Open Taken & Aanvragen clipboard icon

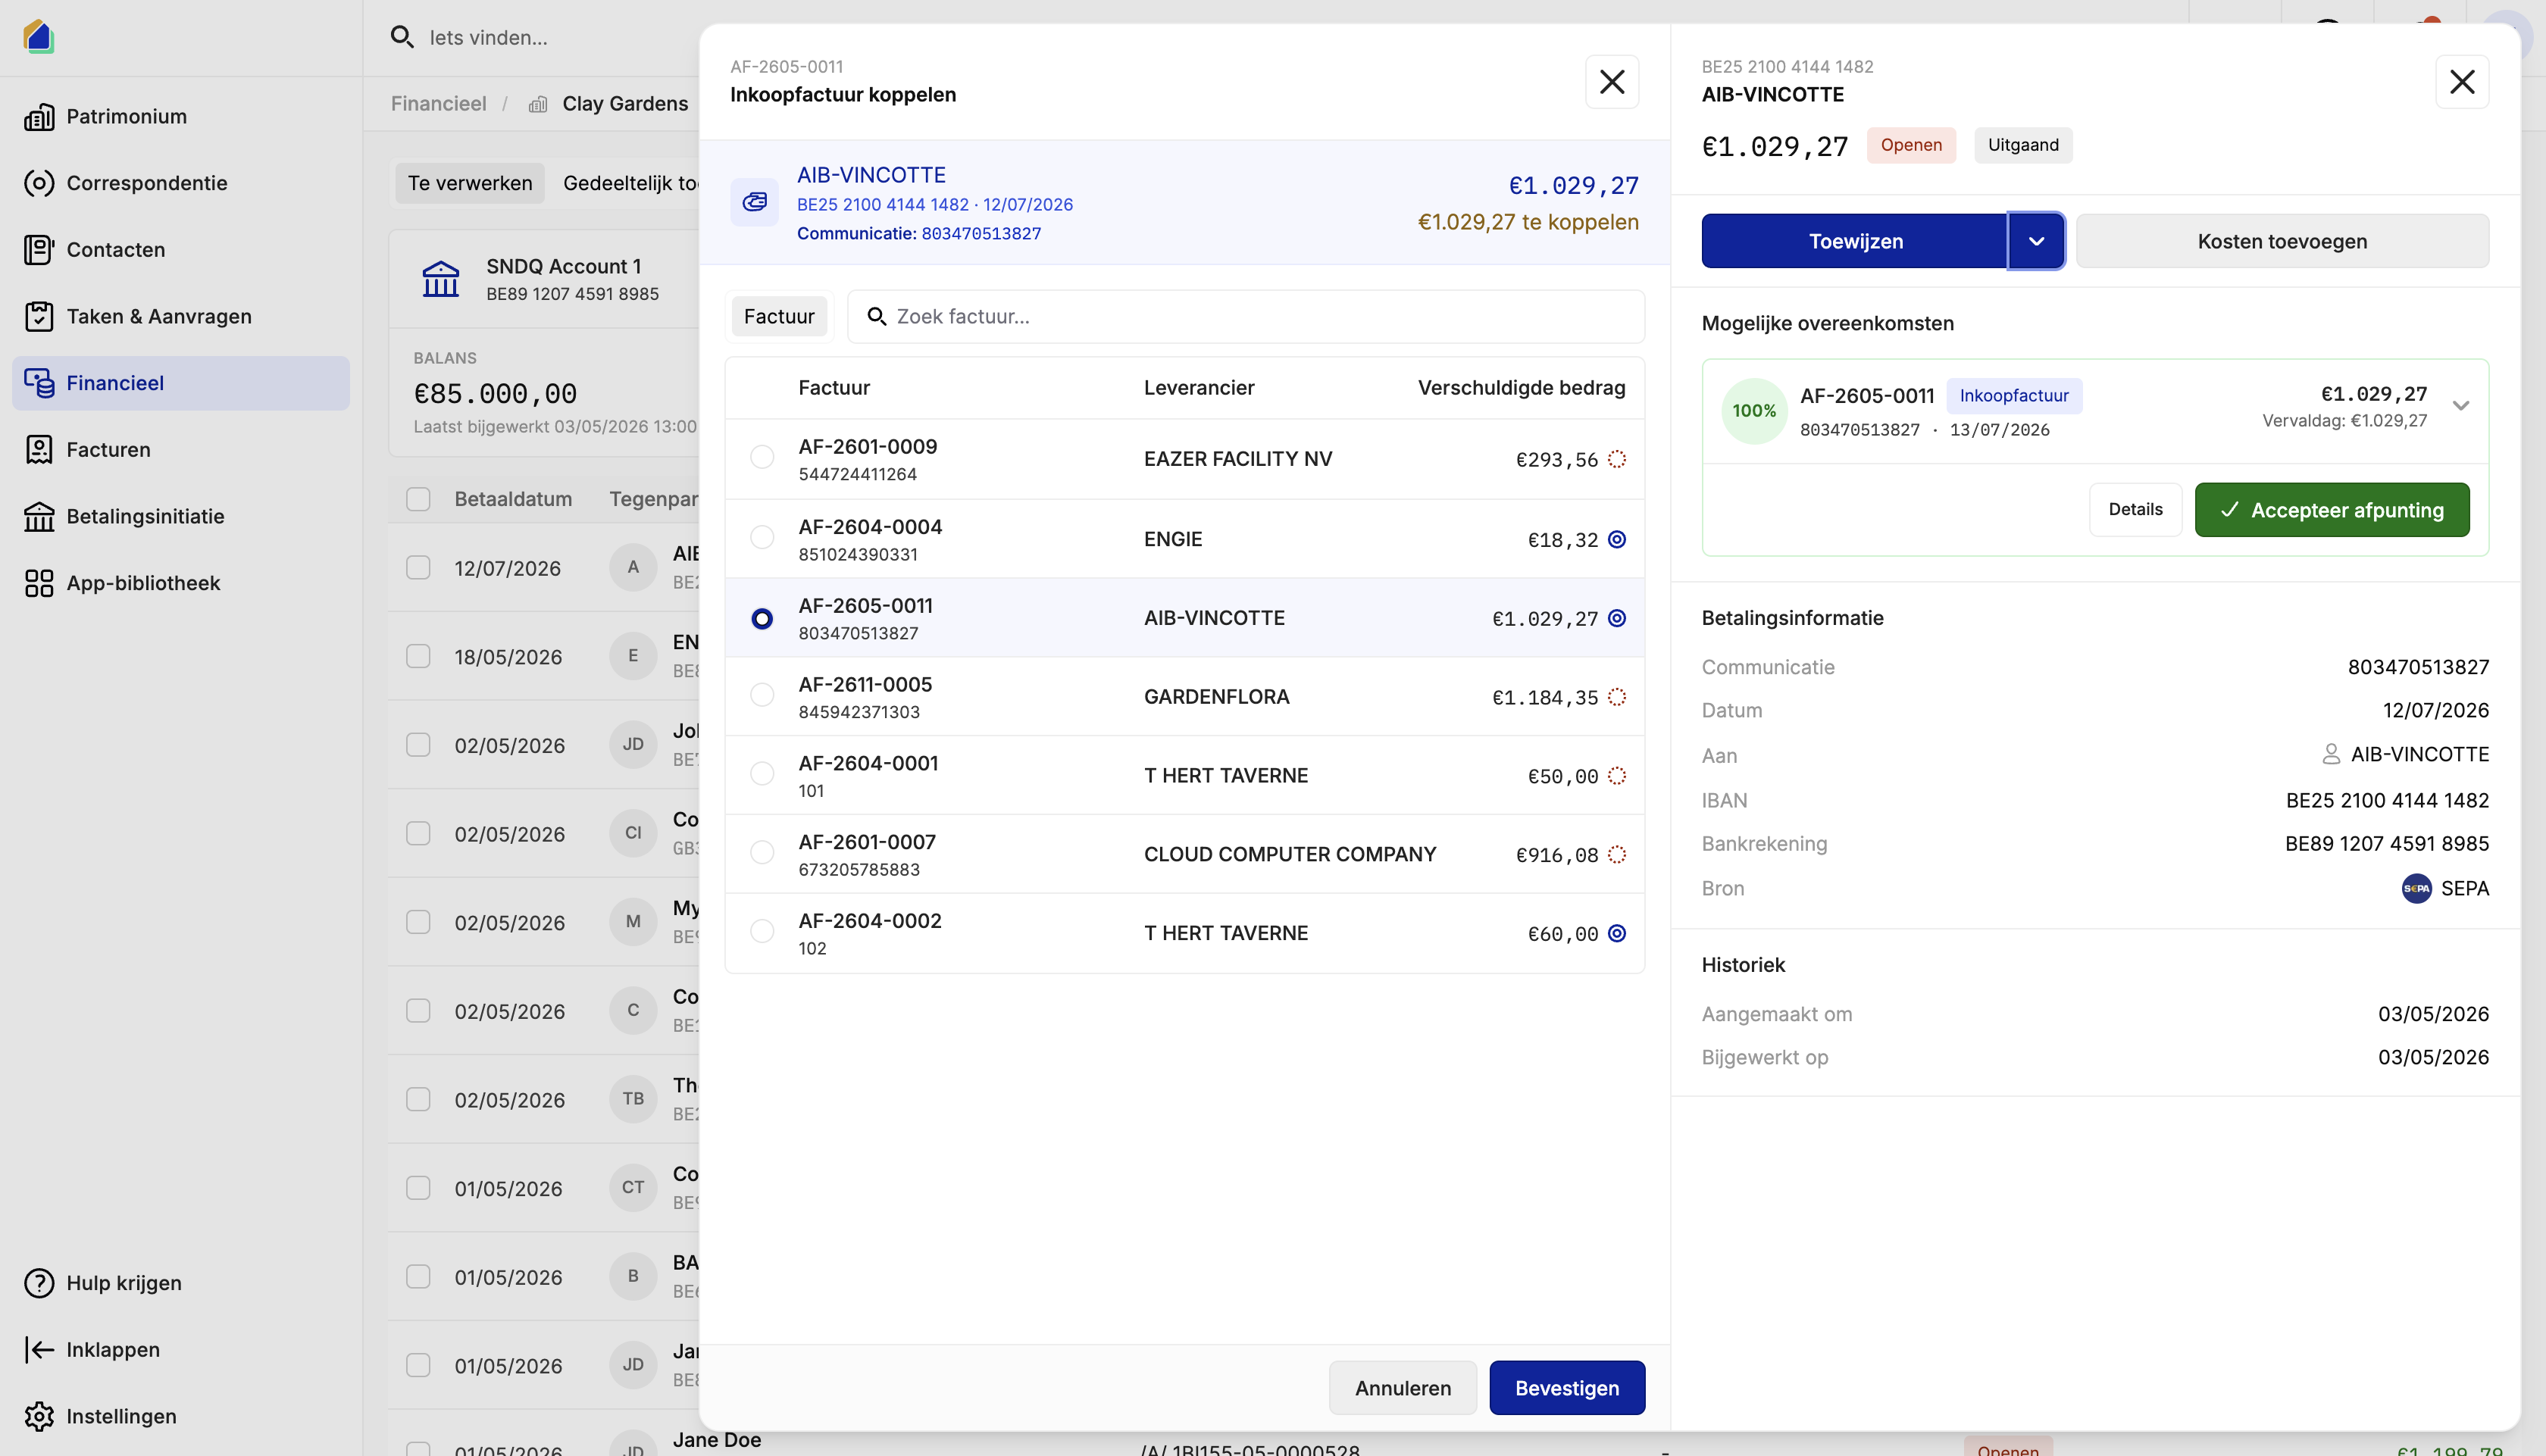pos(39,316)
